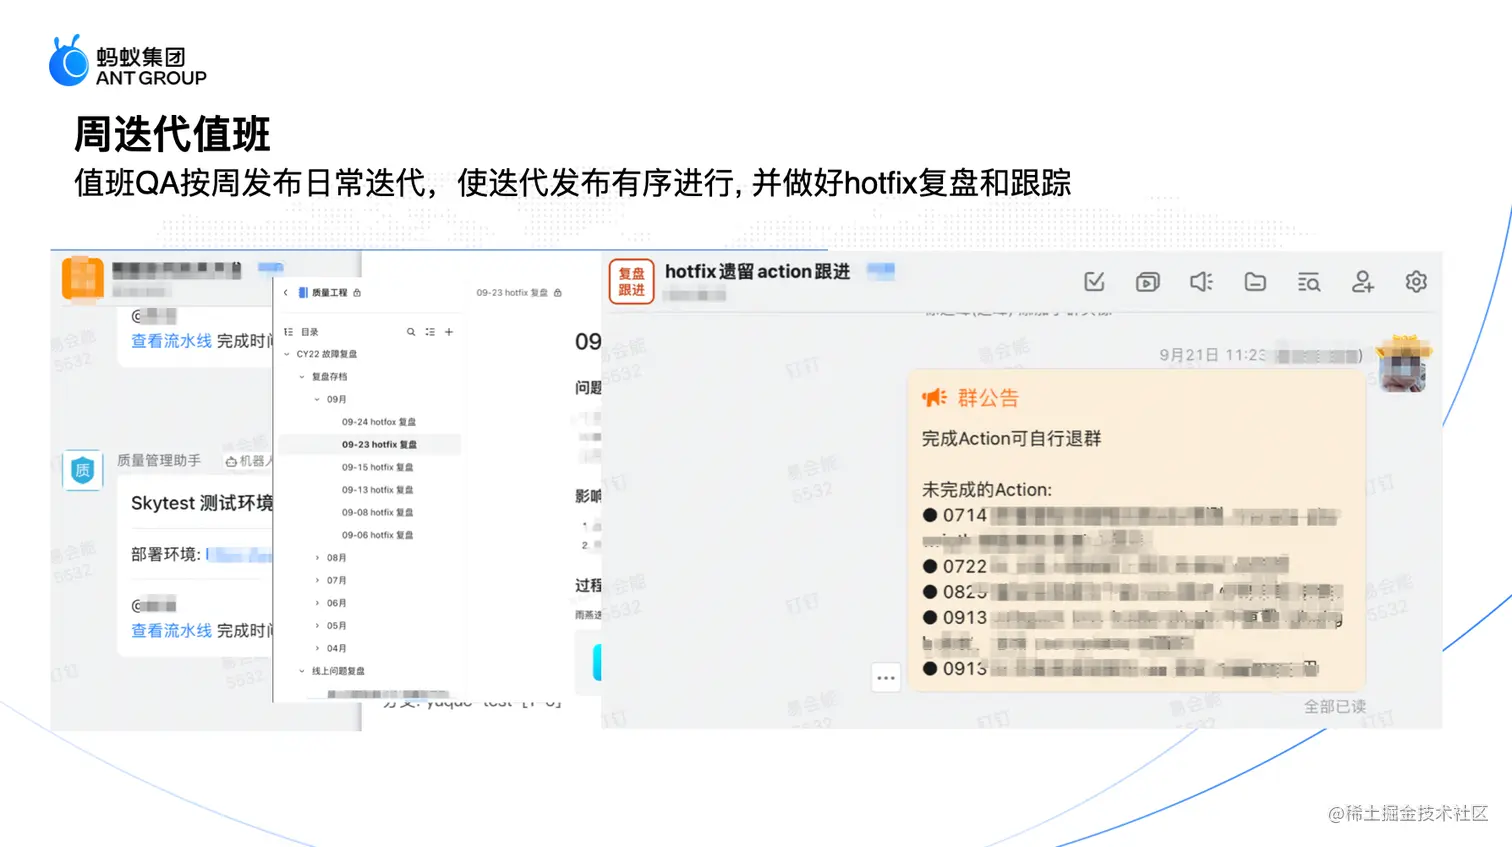Viewport: 1512px width, 847px height.
Task: Click the speaker announcement icon in chat header
Action: tap(1201, 282)
